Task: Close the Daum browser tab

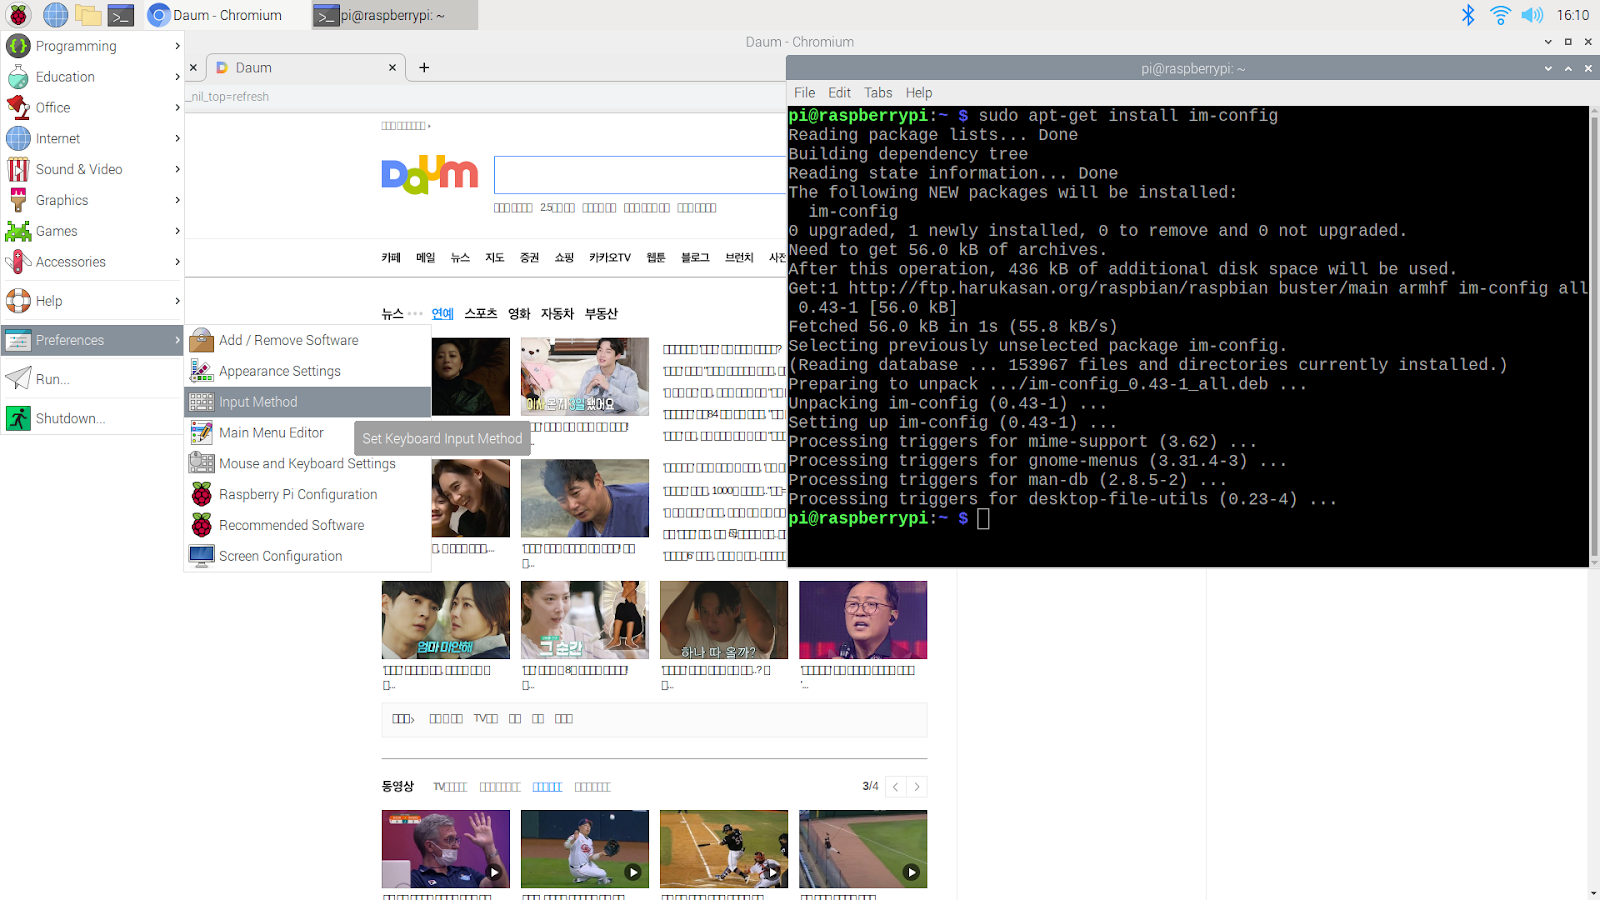Action: click(x=392, y=68)
